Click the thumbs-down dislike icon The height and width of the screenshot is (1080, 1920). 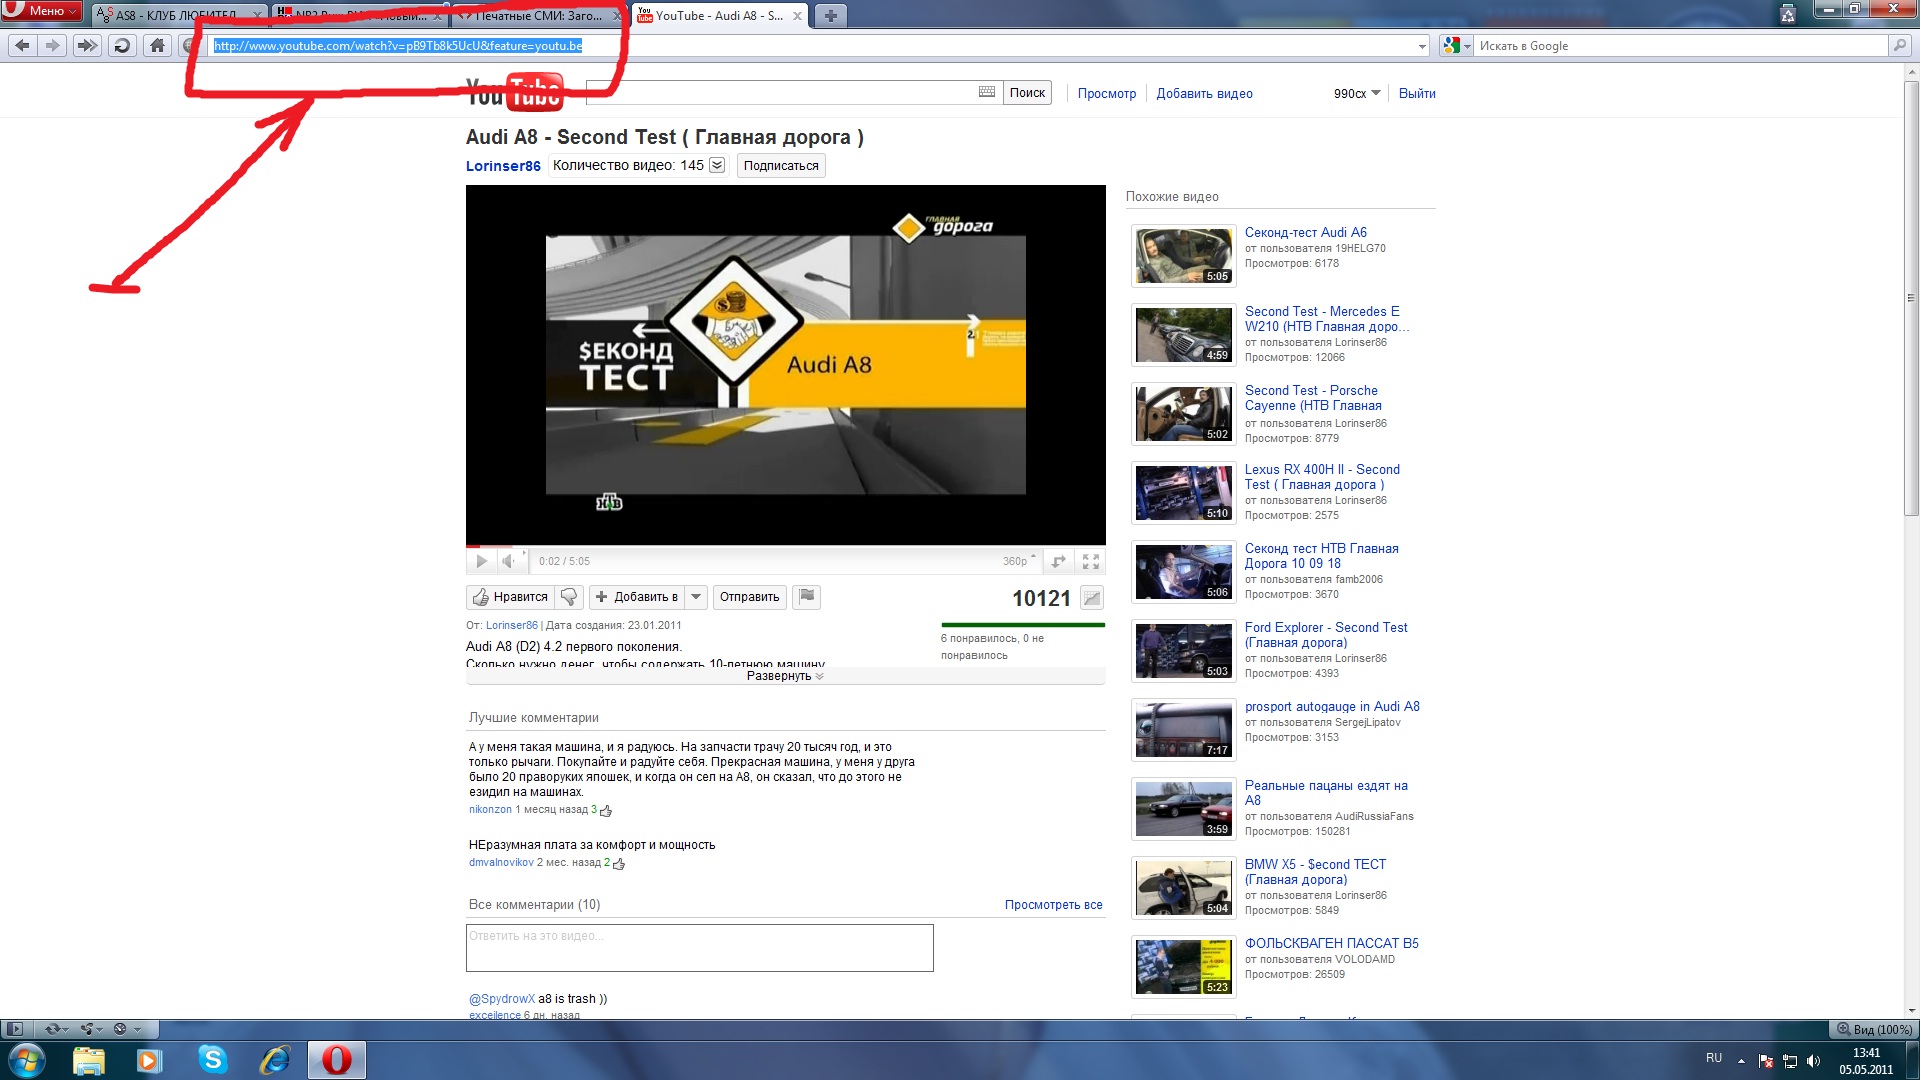pos(569,597)
